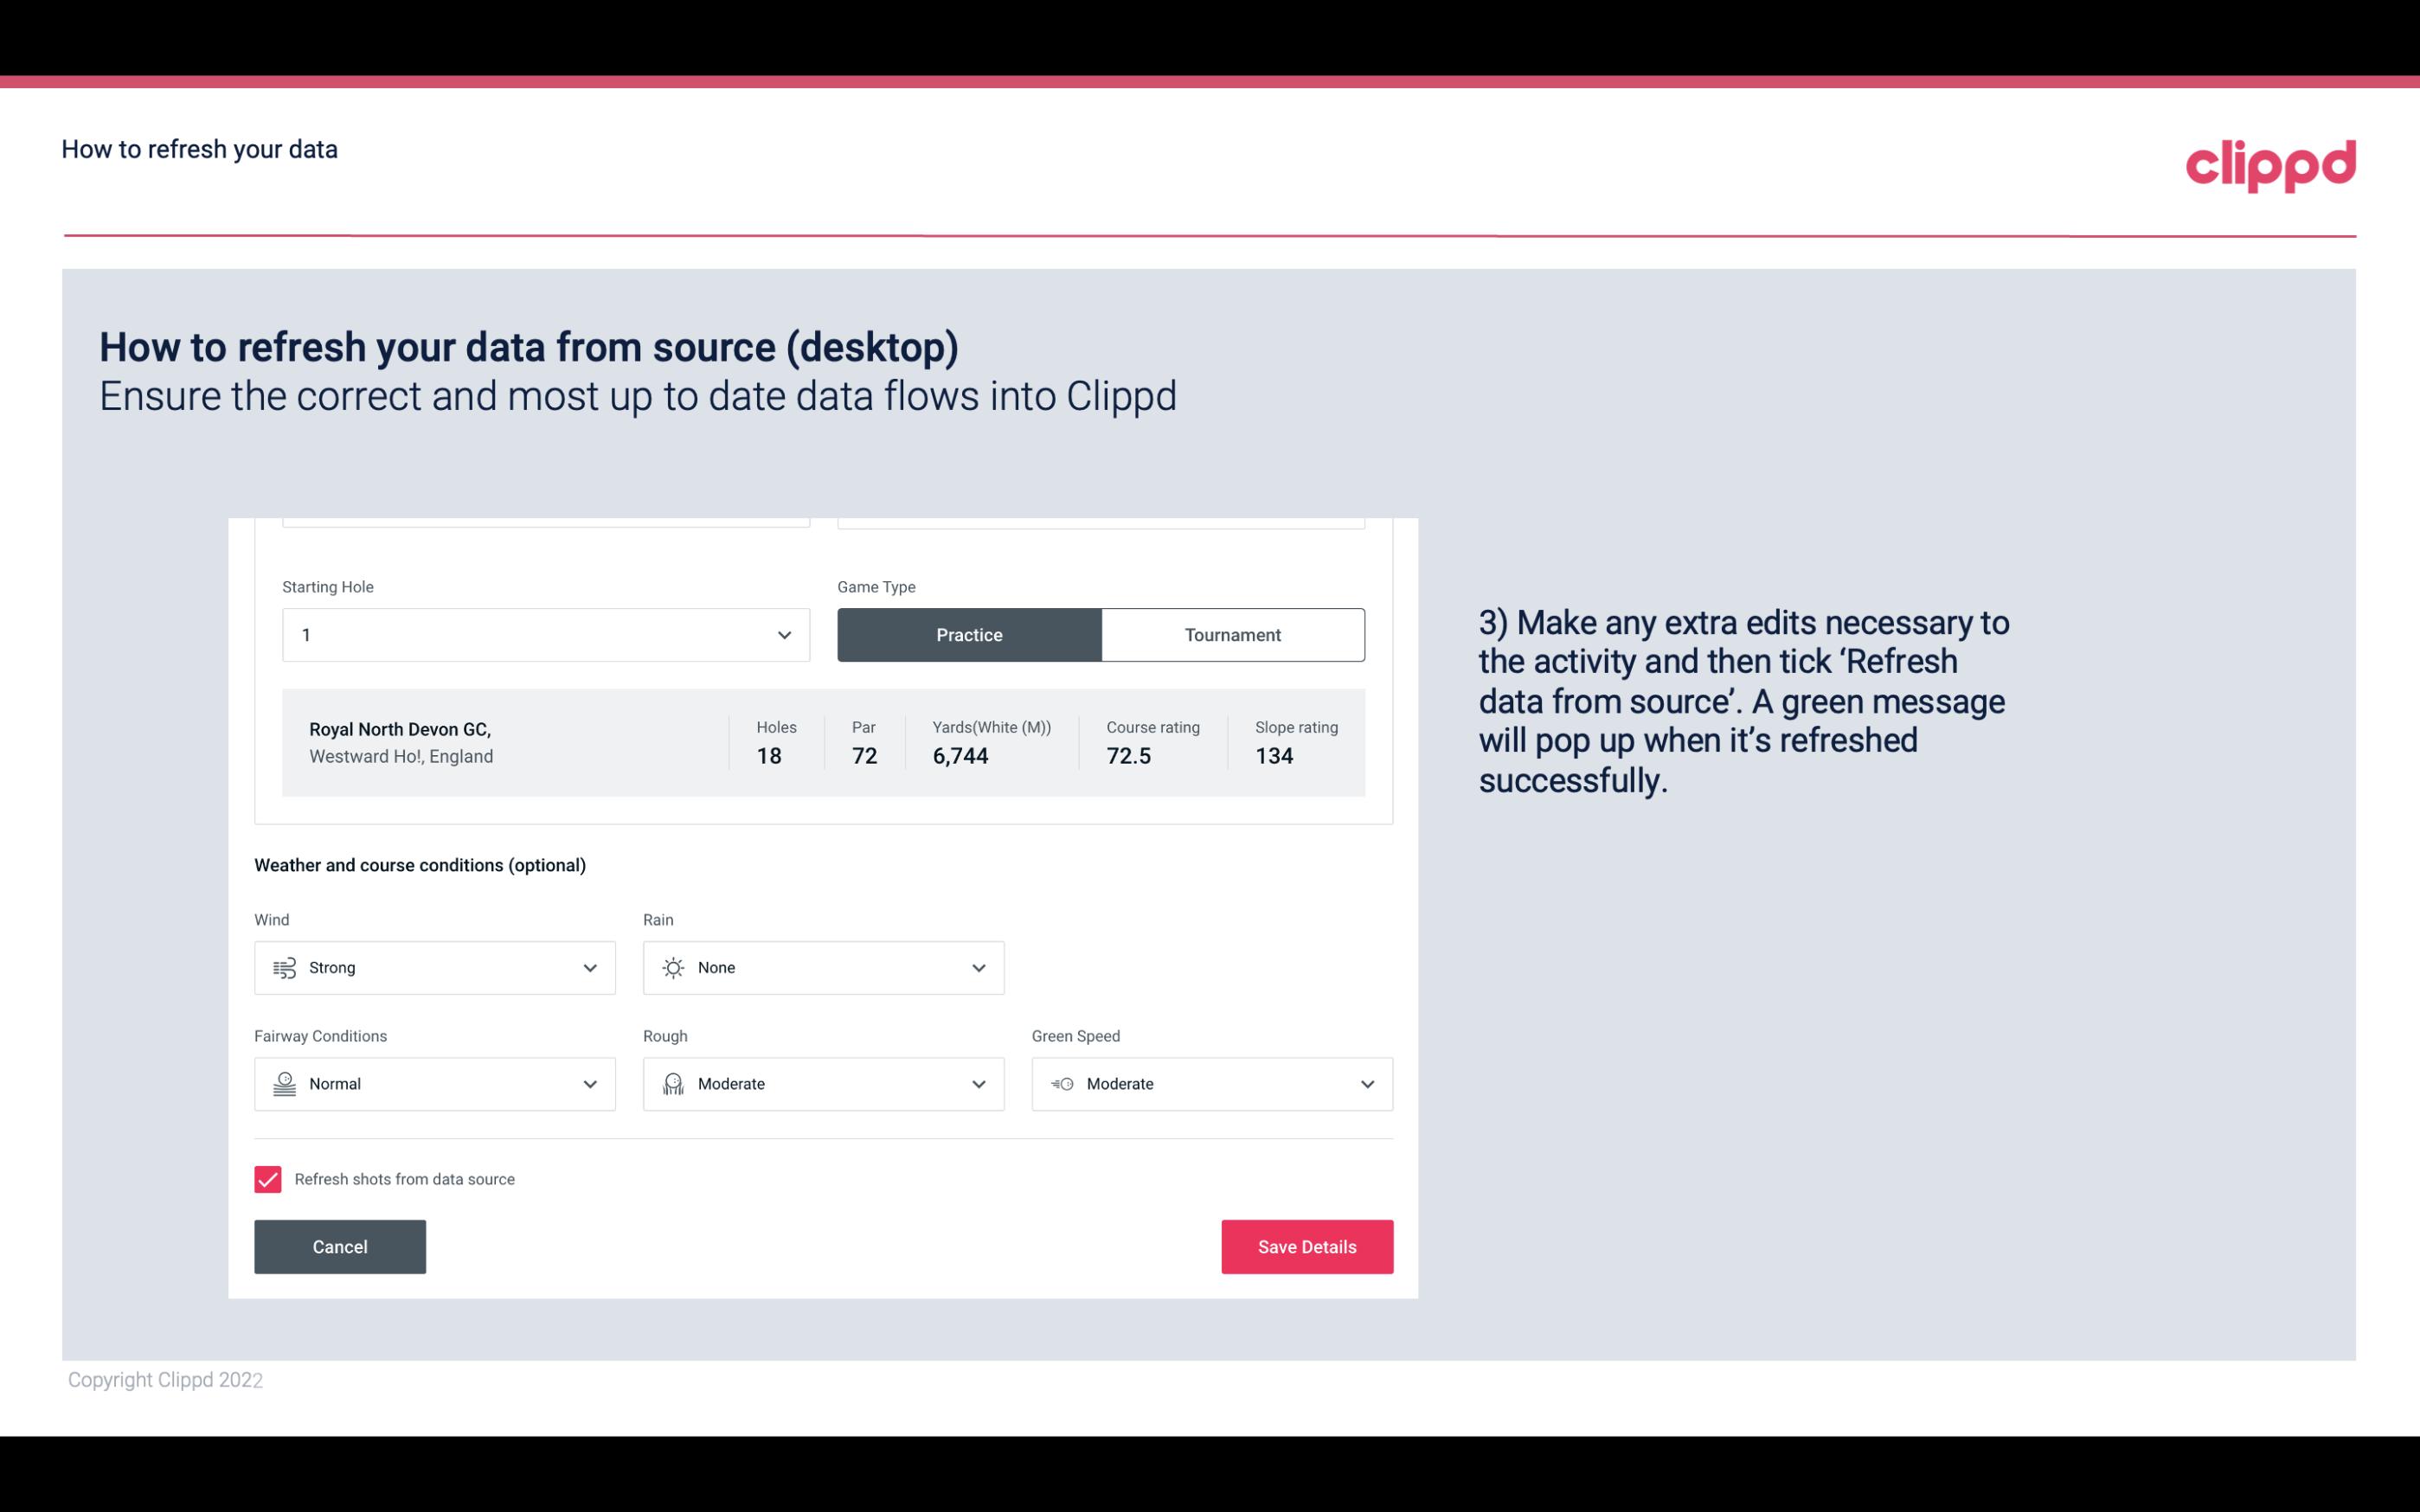Click the rough conditions icon

click(674, 1084)
